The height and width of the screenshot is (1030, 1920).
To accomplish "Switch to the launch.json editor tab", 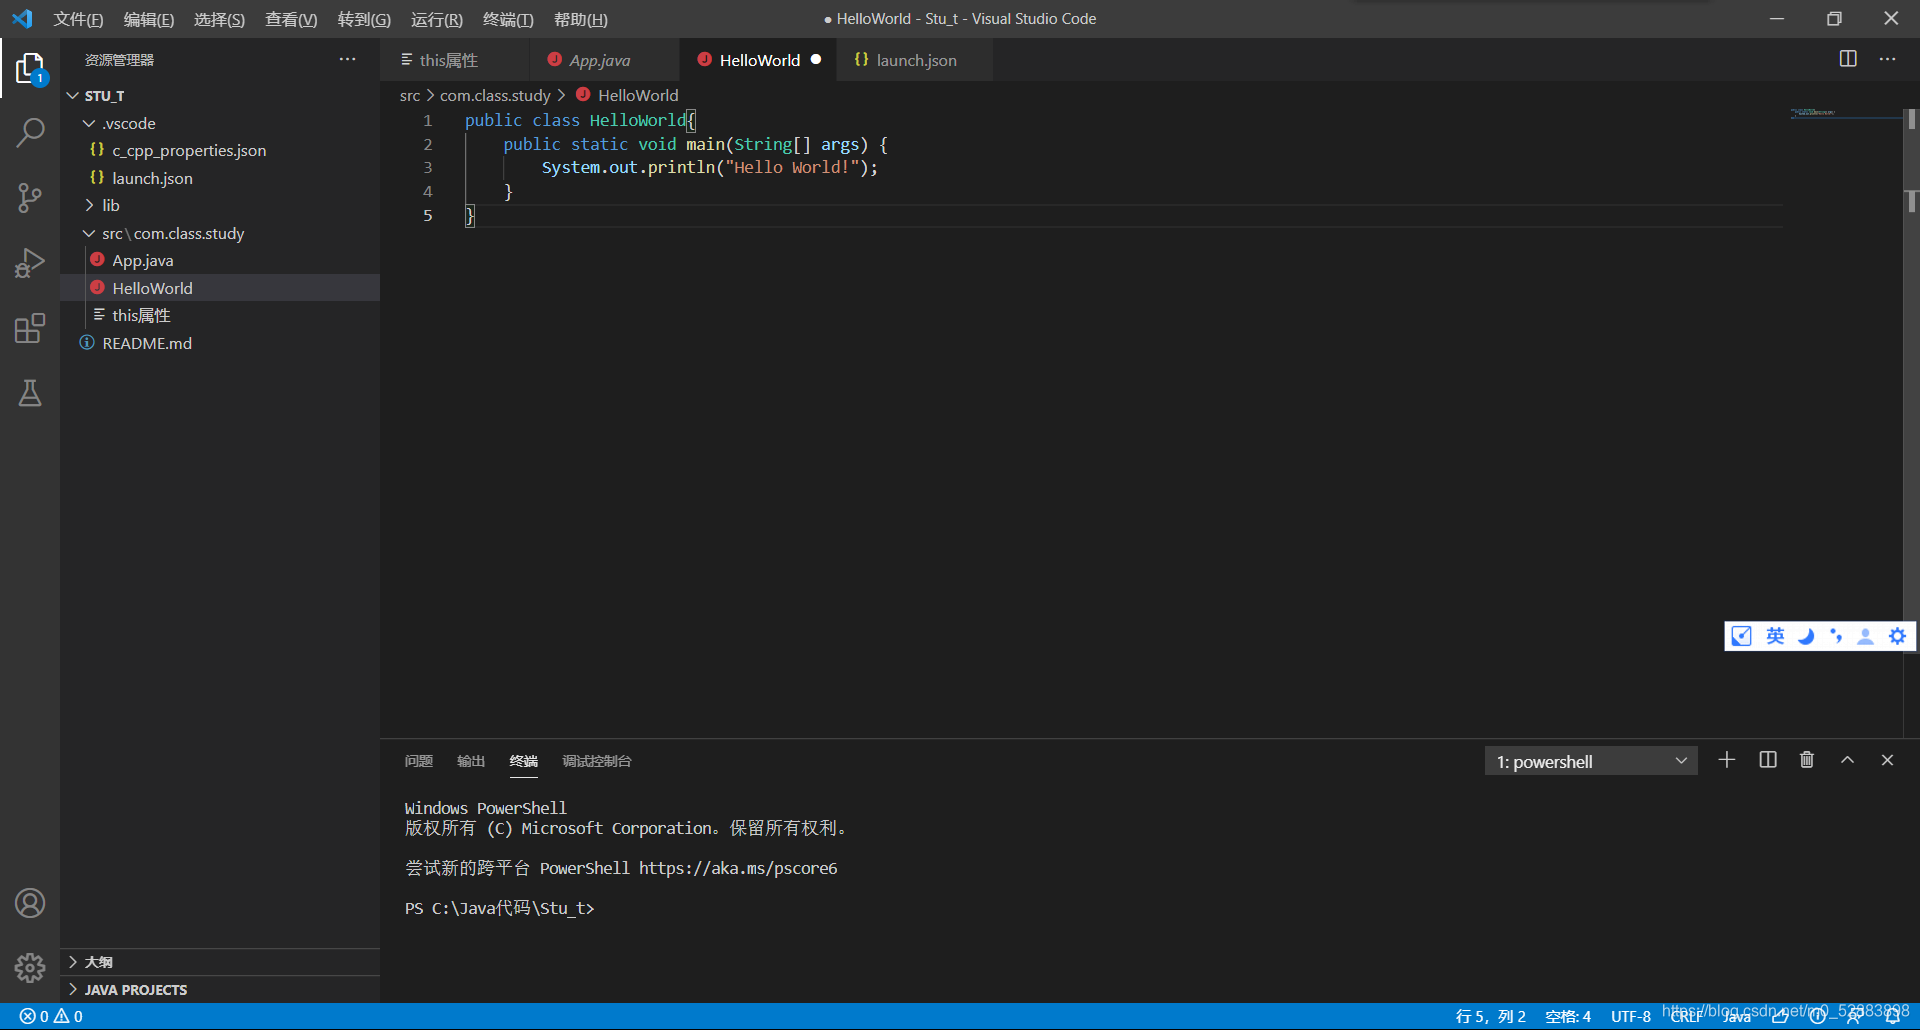I will 915,60.
